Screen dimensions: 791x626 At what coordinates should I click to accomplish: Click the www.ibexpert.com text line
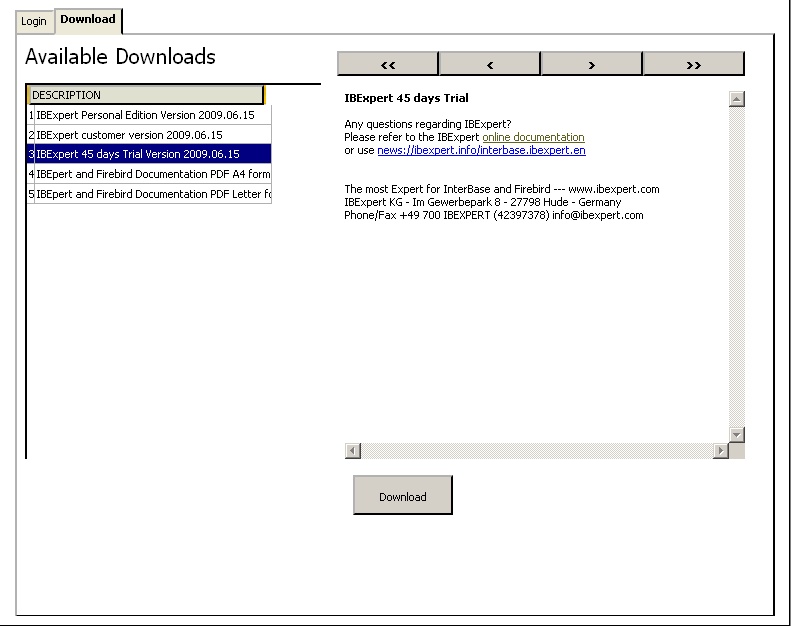tap(502, 189)
